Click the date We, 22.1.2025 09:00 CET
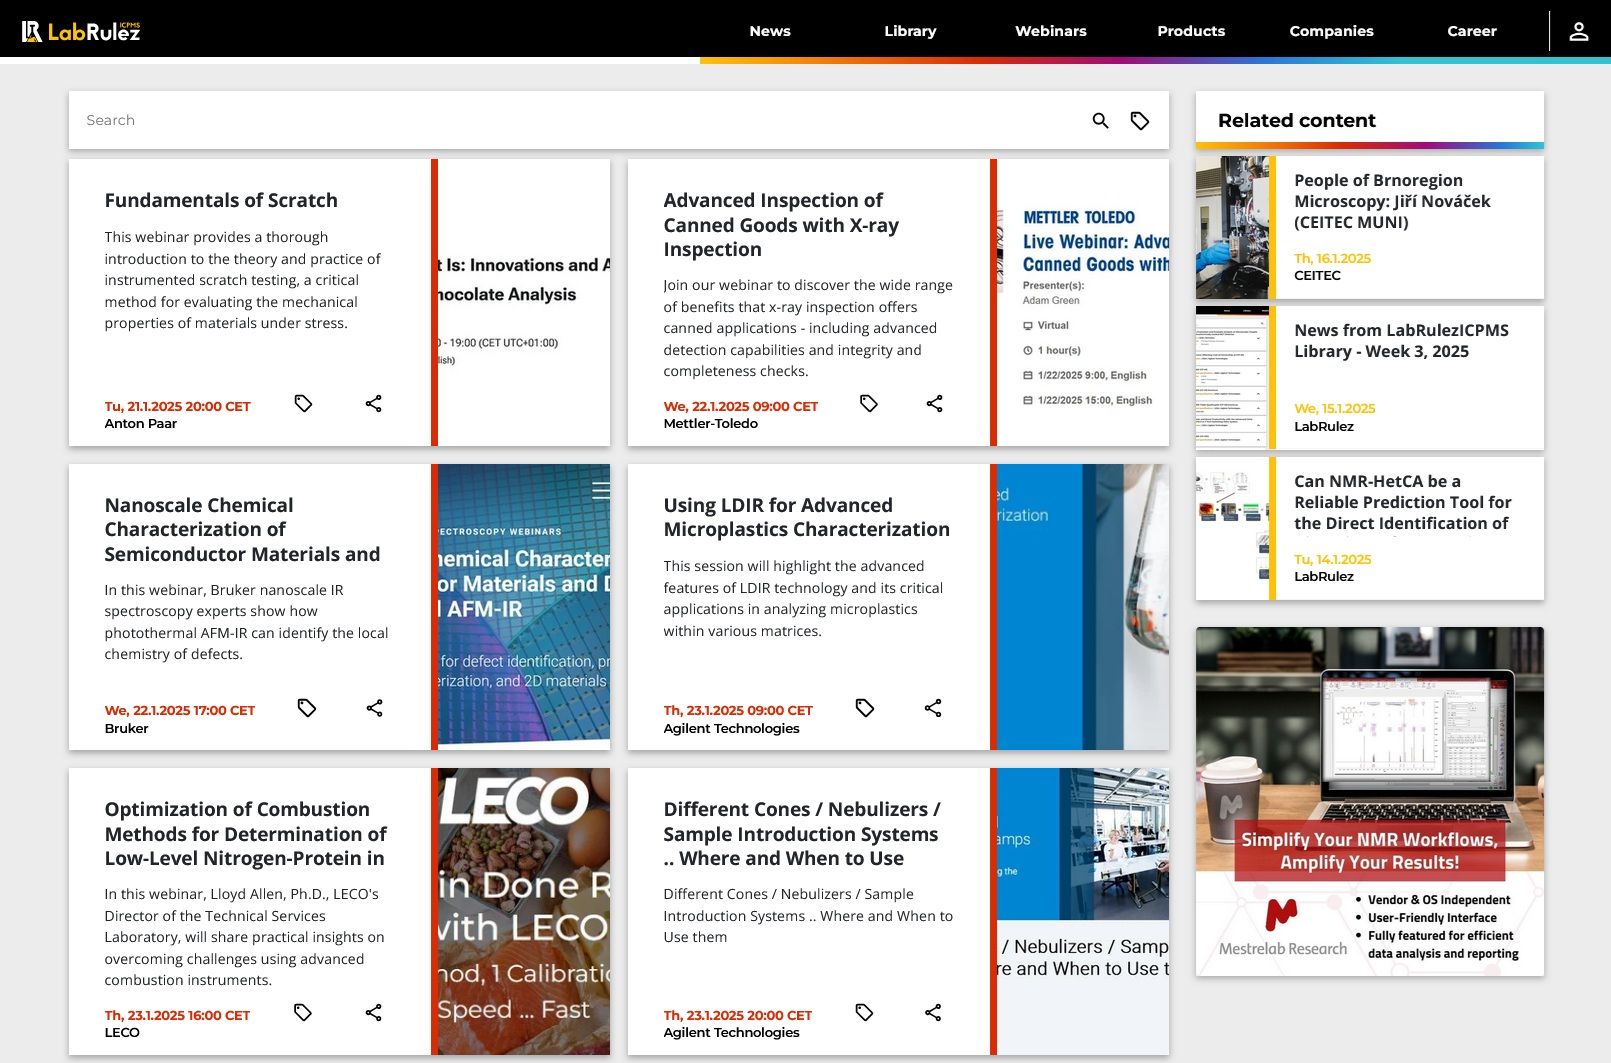1611x1063 pixels. pos(741,406)
